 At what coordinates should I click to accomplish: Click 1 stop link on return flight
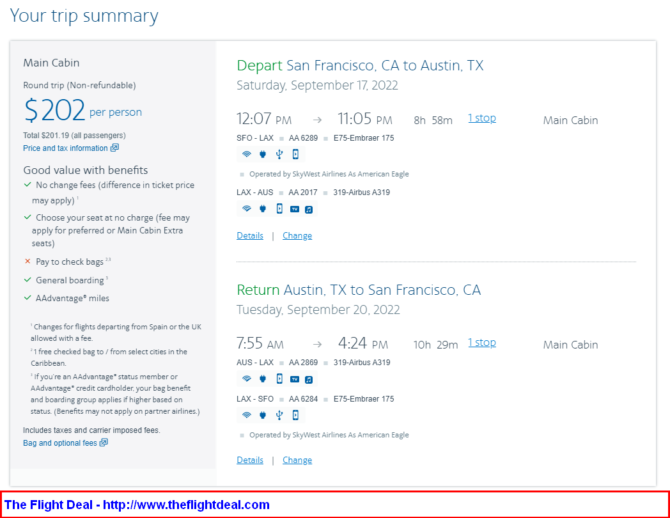482,343
